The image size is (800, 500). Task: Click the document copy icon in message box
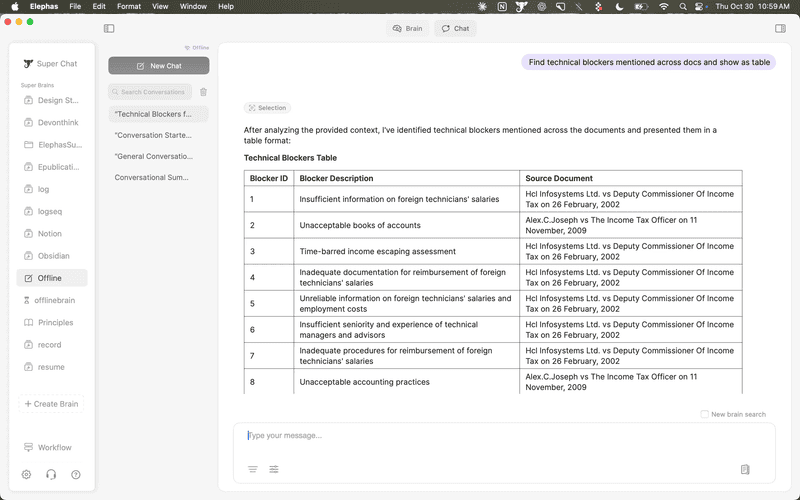pyautogui.click(x=745, y=469)
